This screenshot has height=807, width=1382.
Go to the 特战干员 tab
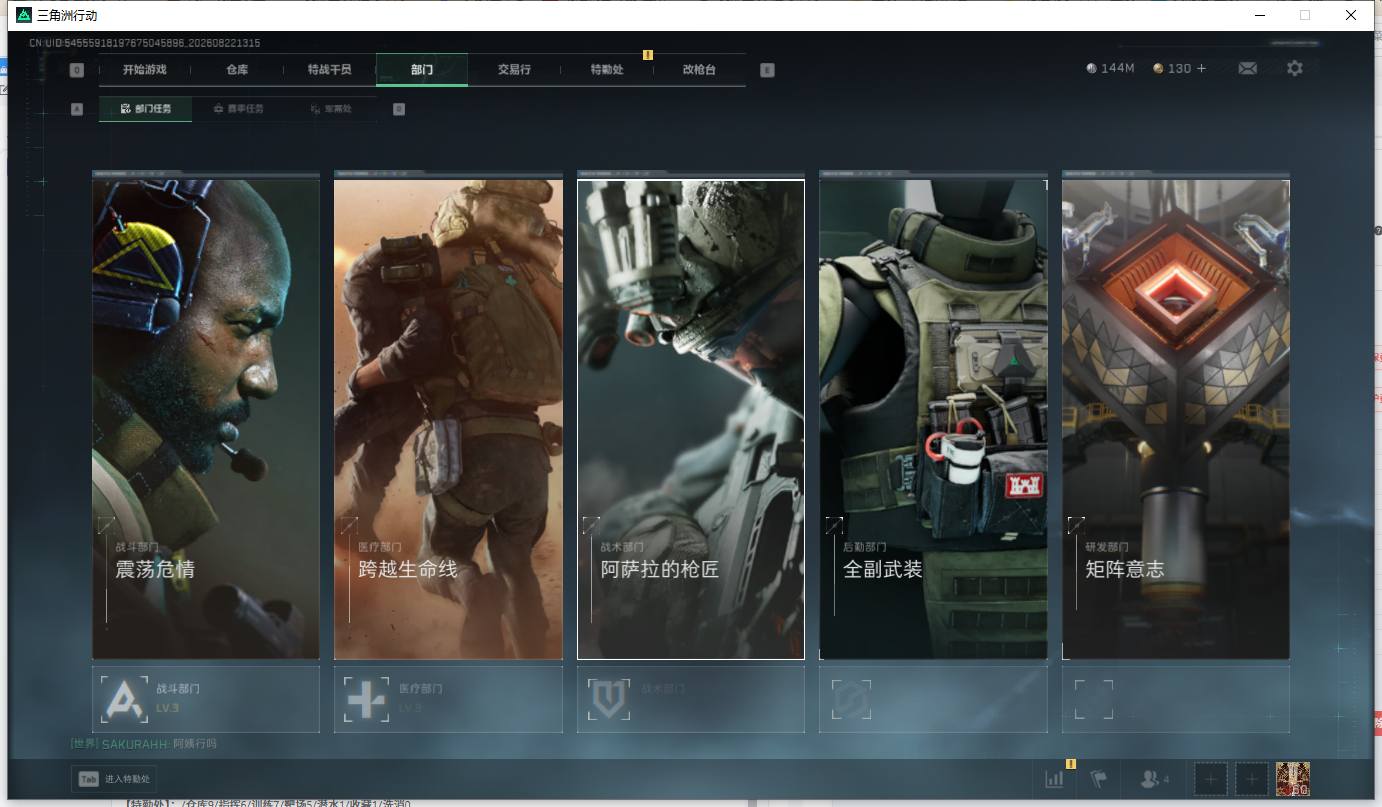tap(330, 70)
